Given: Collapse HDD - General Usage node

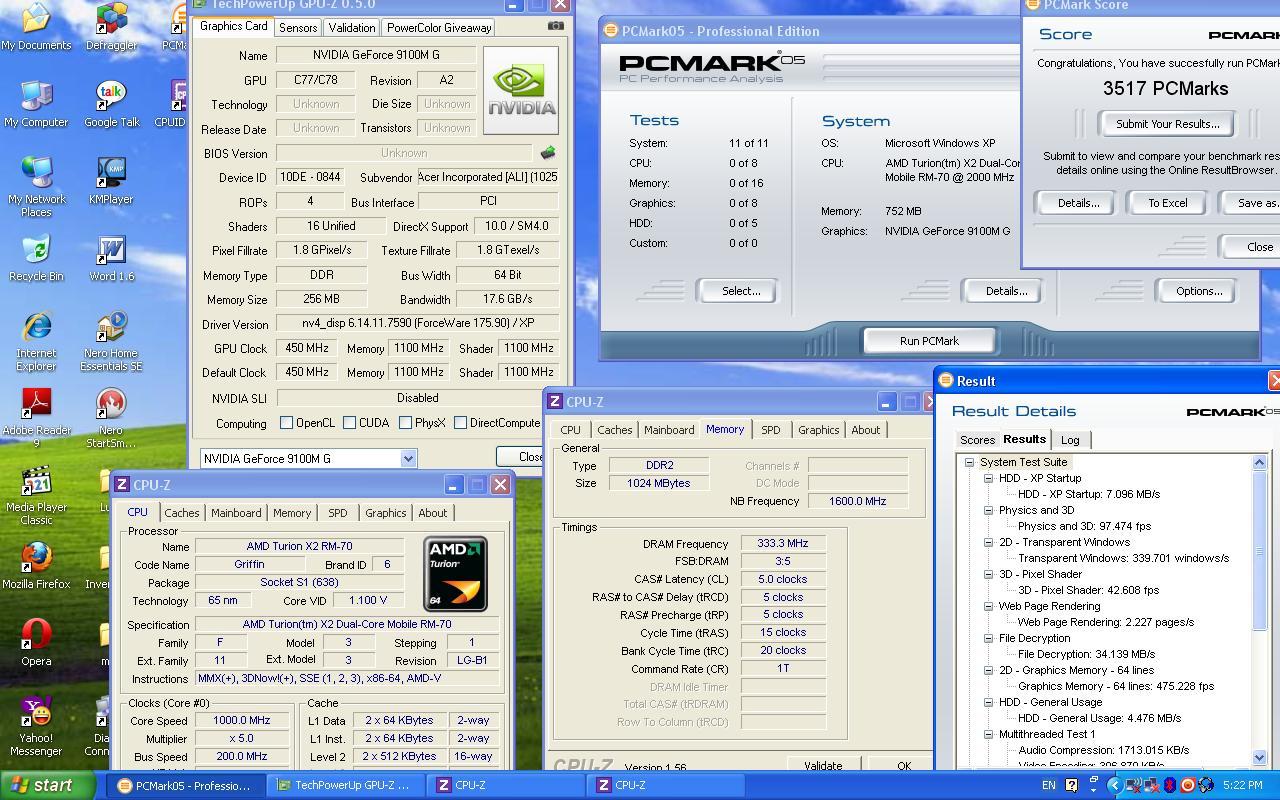Looking at the screenshot, I should [988, 702].
